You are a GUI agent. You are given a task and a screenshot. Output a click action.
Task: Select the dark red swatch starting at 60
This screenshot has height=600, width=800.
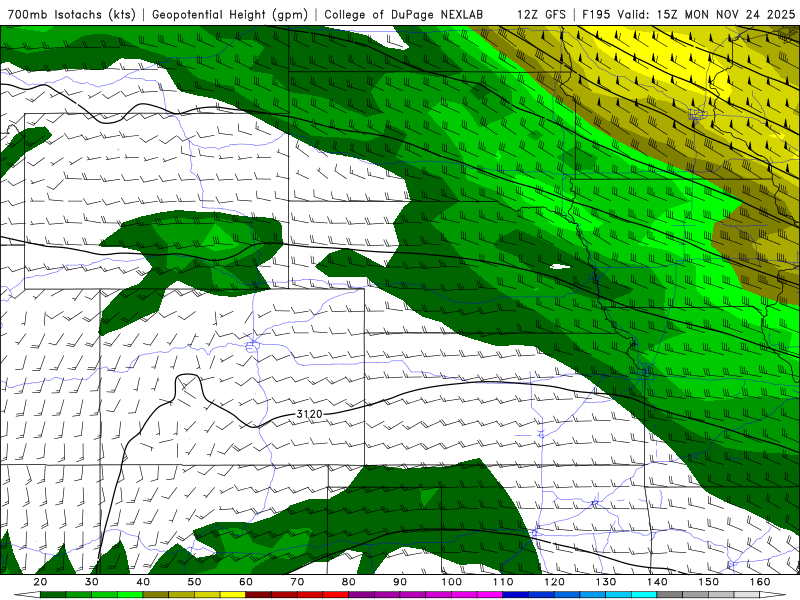259,594
